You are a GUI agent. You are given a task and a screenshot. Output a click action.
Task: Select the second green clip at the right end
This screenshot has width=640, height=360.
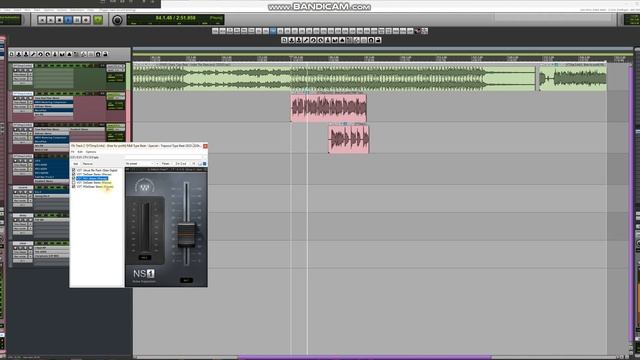[573, 77]
